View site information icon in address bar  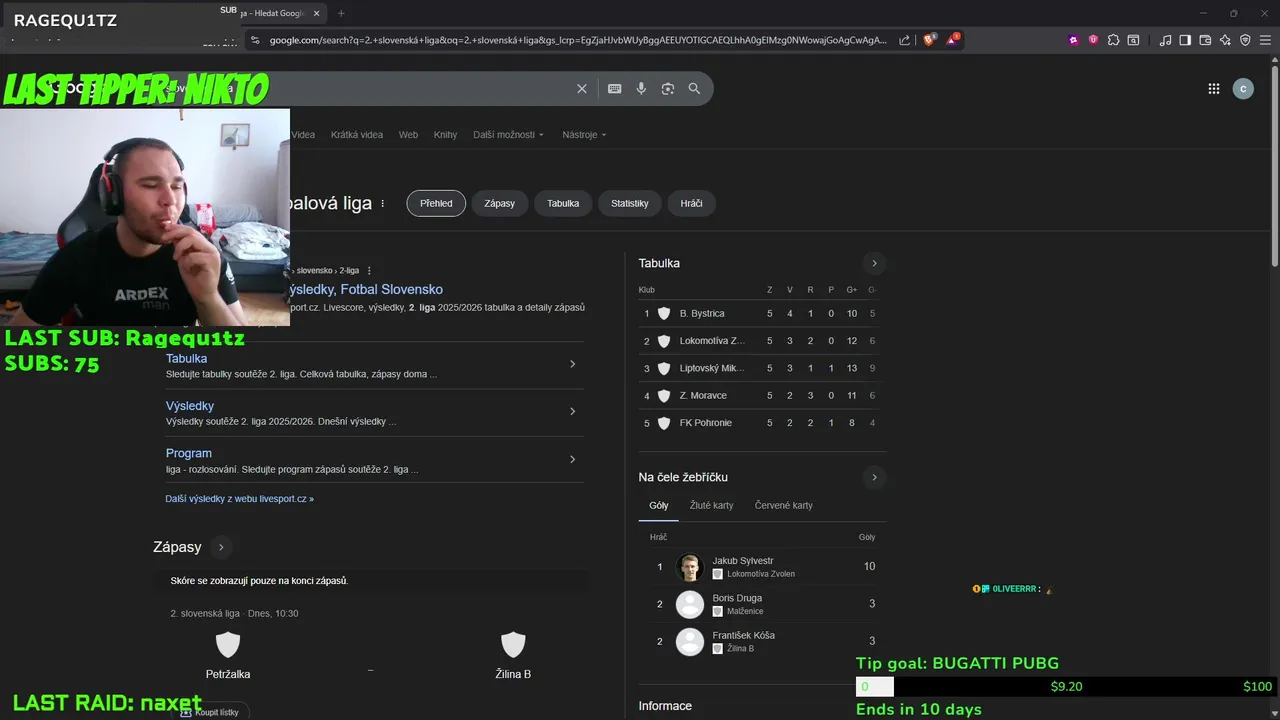click(x=255, y=40)
